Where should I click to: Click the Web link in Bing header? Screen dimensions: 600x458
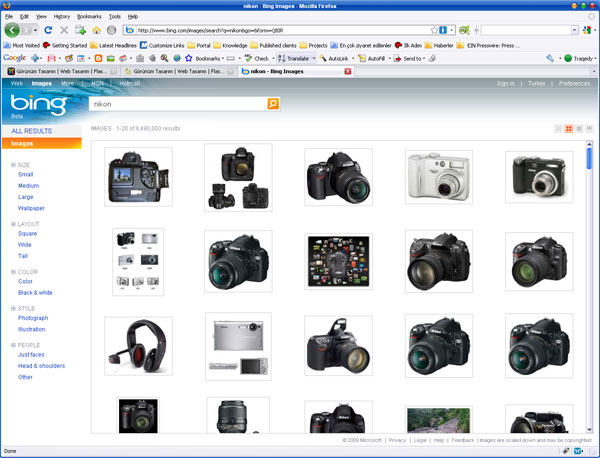pyautogui.click(x=16, y=83)
